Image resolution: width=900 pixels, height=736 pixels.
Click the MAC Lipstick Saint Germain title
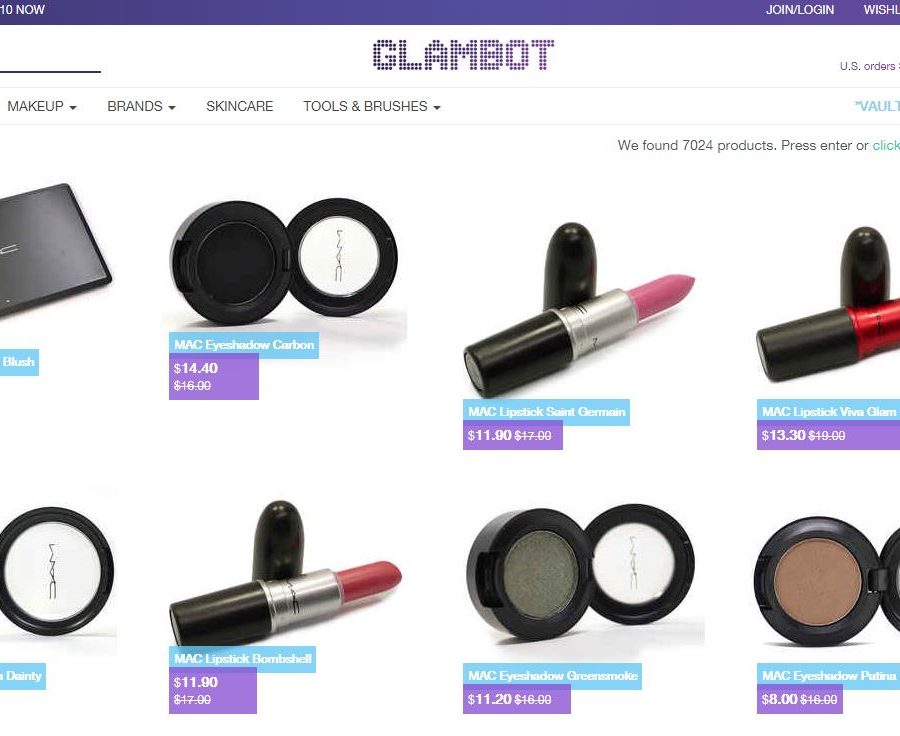[x=546, y=412]
